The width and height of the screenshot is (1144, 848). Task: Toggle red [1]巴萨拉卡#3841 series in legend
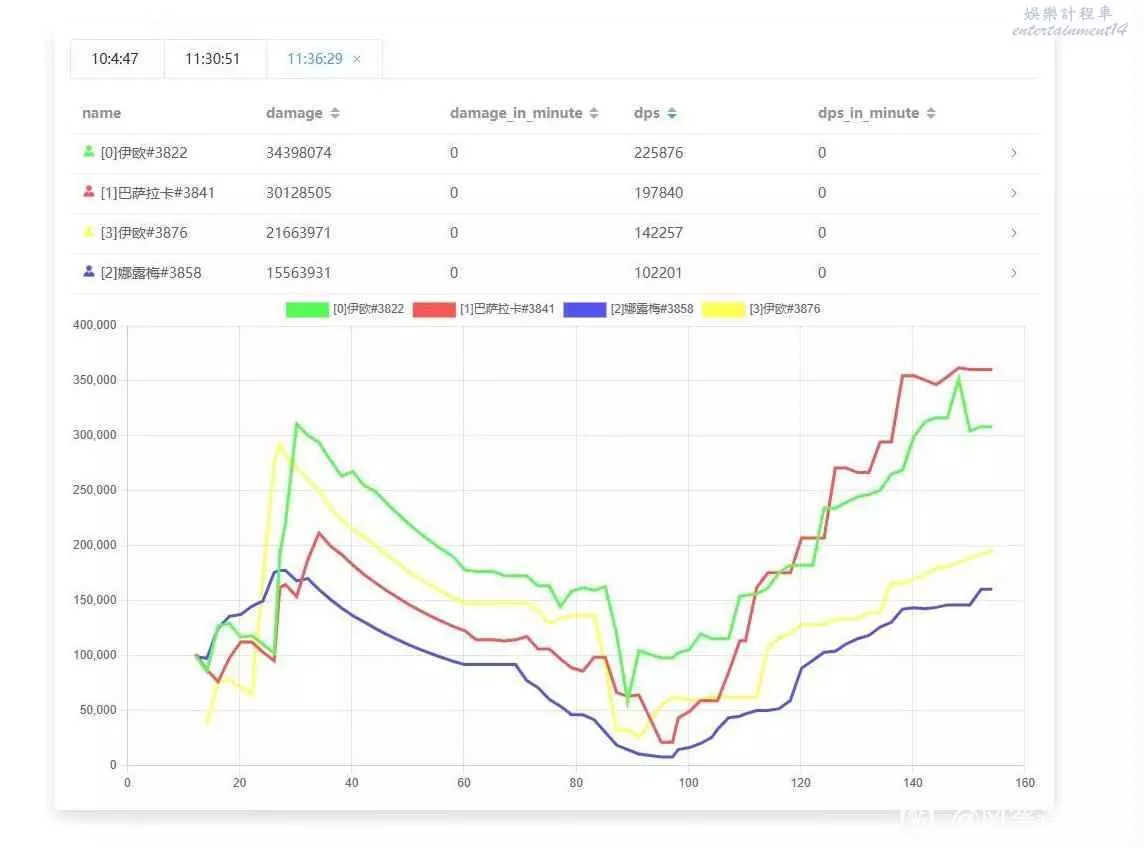[434, 309]
